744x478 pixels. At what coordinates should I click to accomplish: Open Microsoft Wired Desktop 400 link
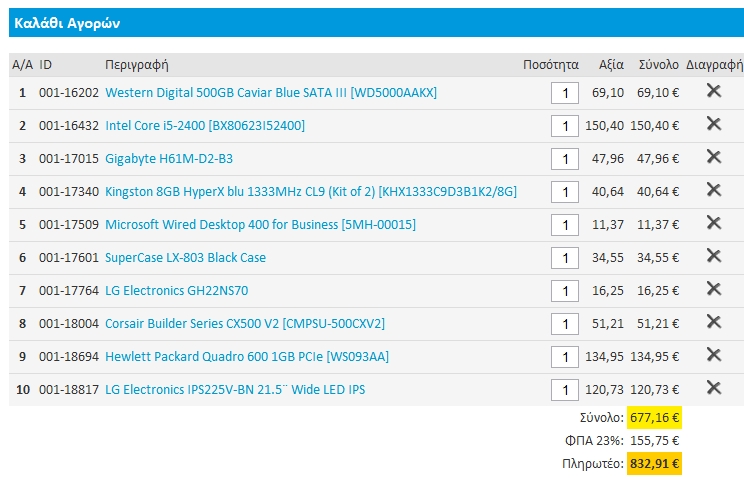click(x=260, y=225)
